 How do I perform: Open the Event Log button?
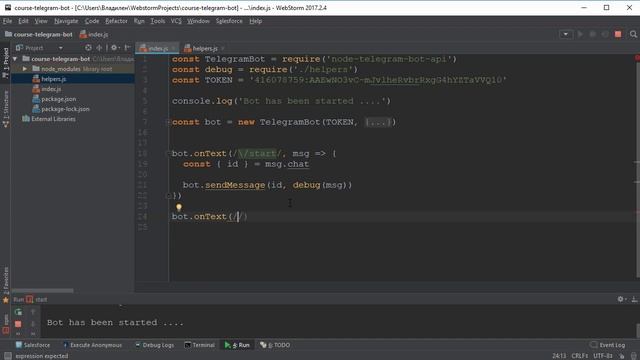coord(608,345)
